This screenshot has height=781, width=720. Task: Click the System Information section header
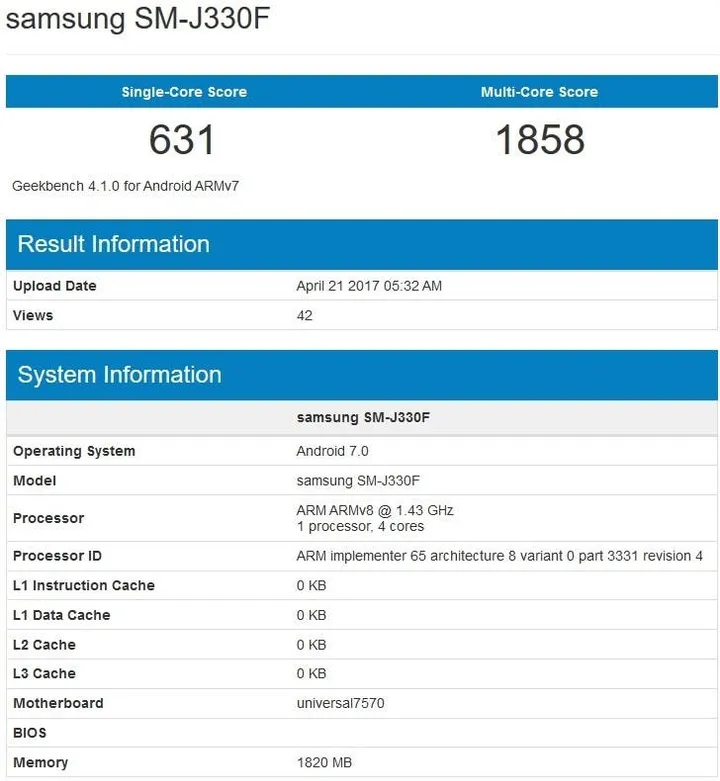[x=119, y=375]
